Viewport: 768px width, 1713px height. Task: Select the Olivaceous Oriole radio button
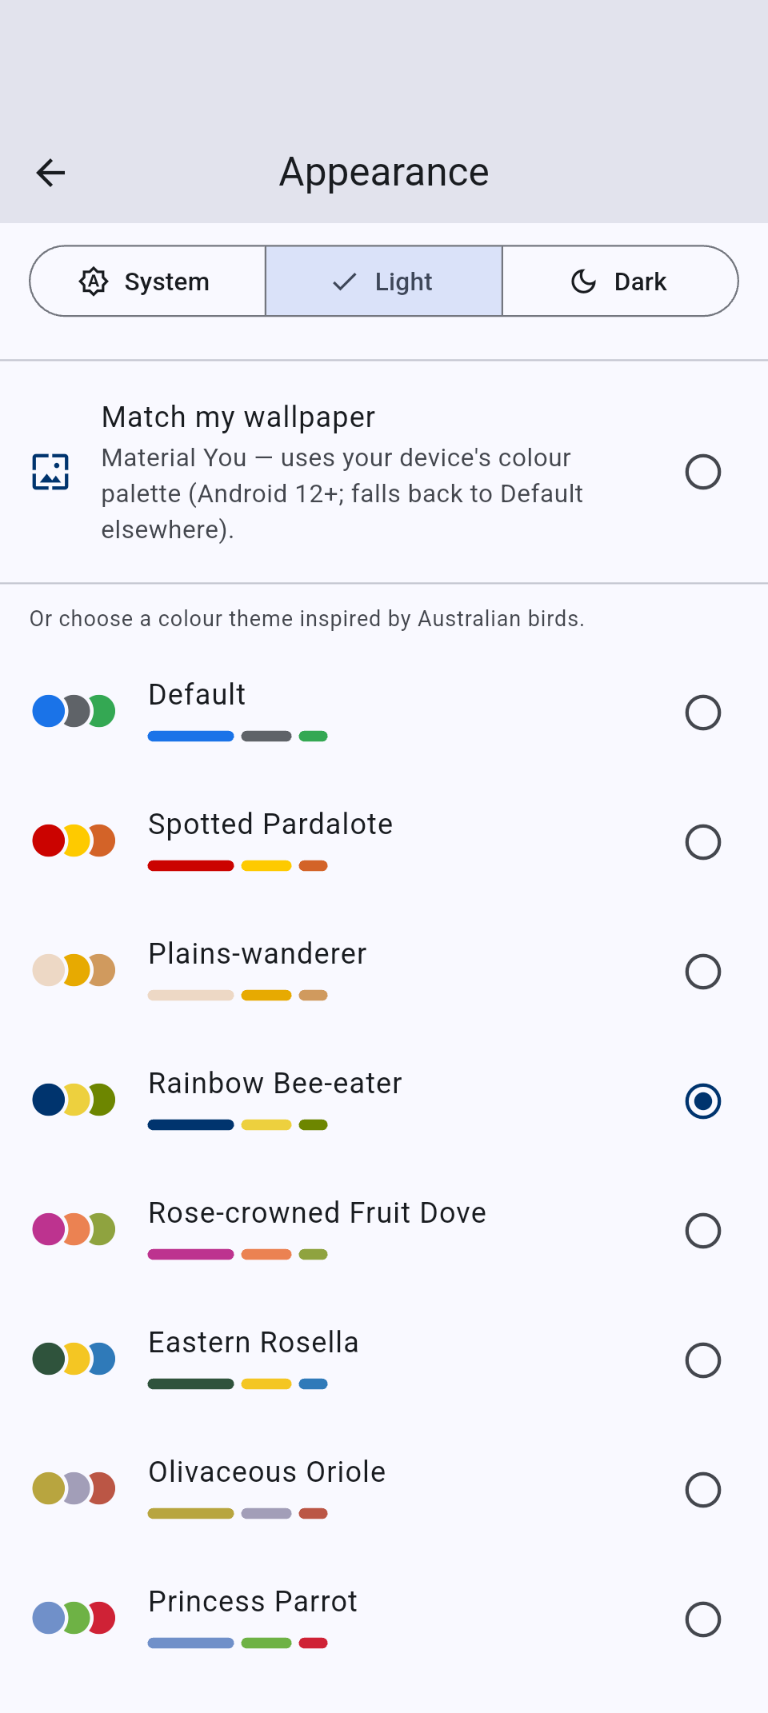tap(703, 1490)
